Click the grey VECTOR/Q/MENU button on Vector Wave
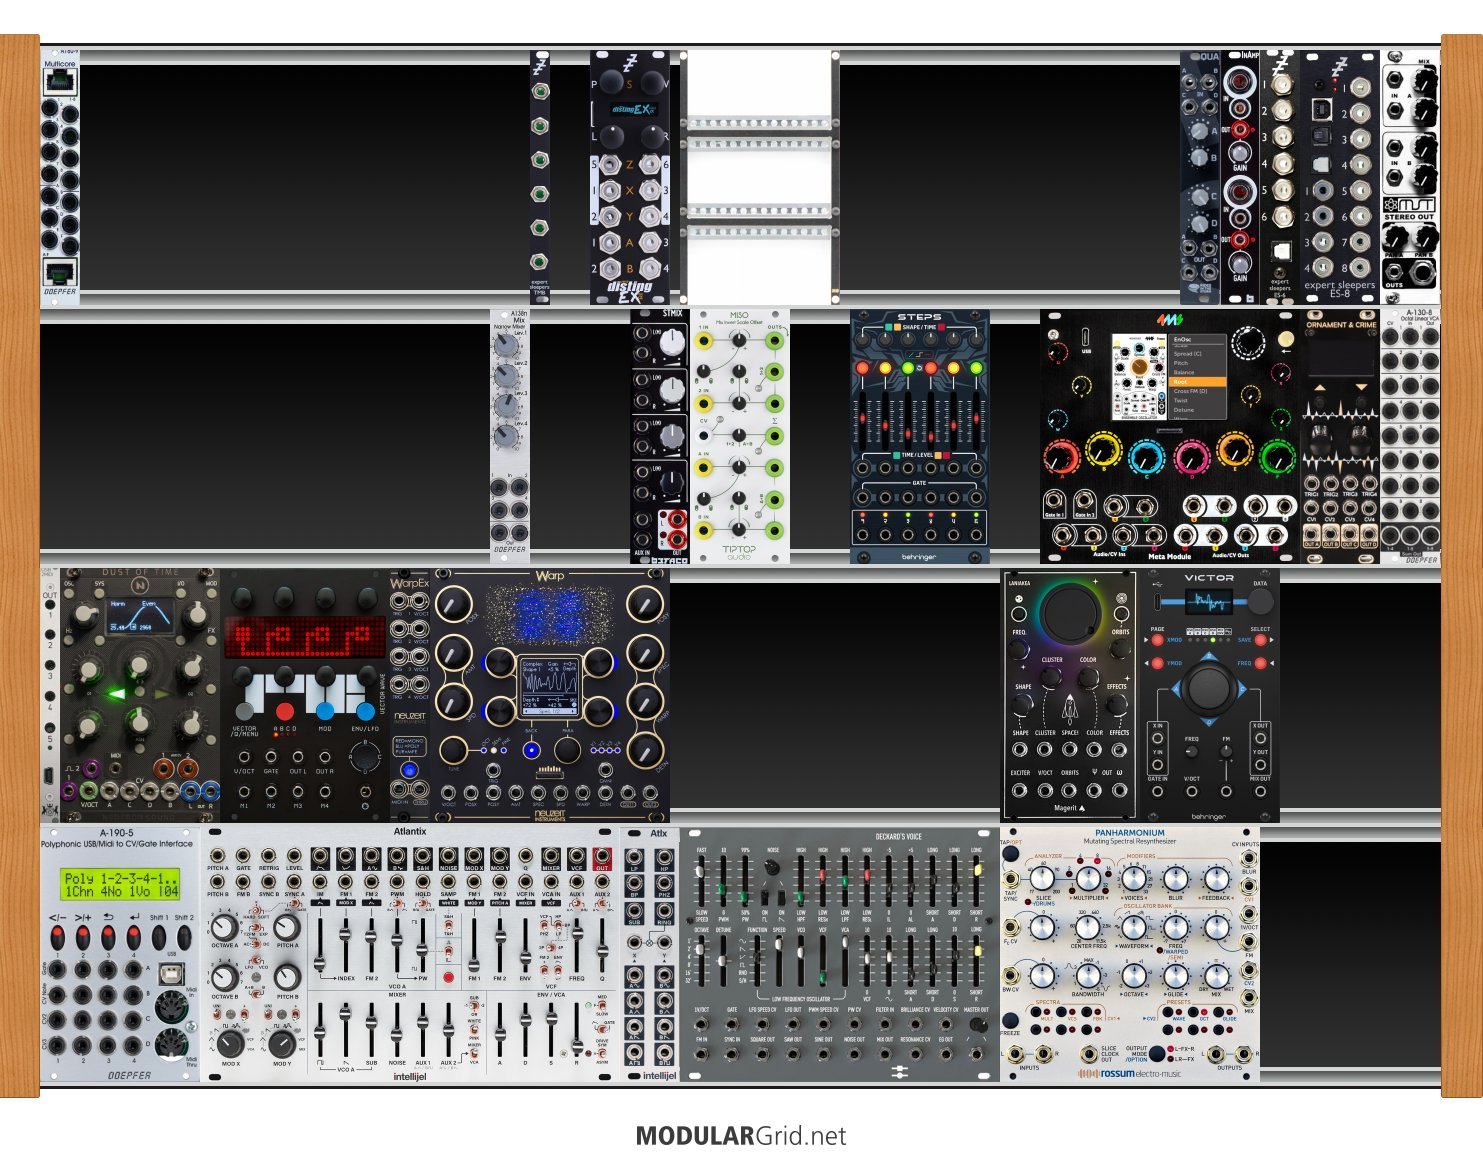The image size is (1483, 1157). 244,711
